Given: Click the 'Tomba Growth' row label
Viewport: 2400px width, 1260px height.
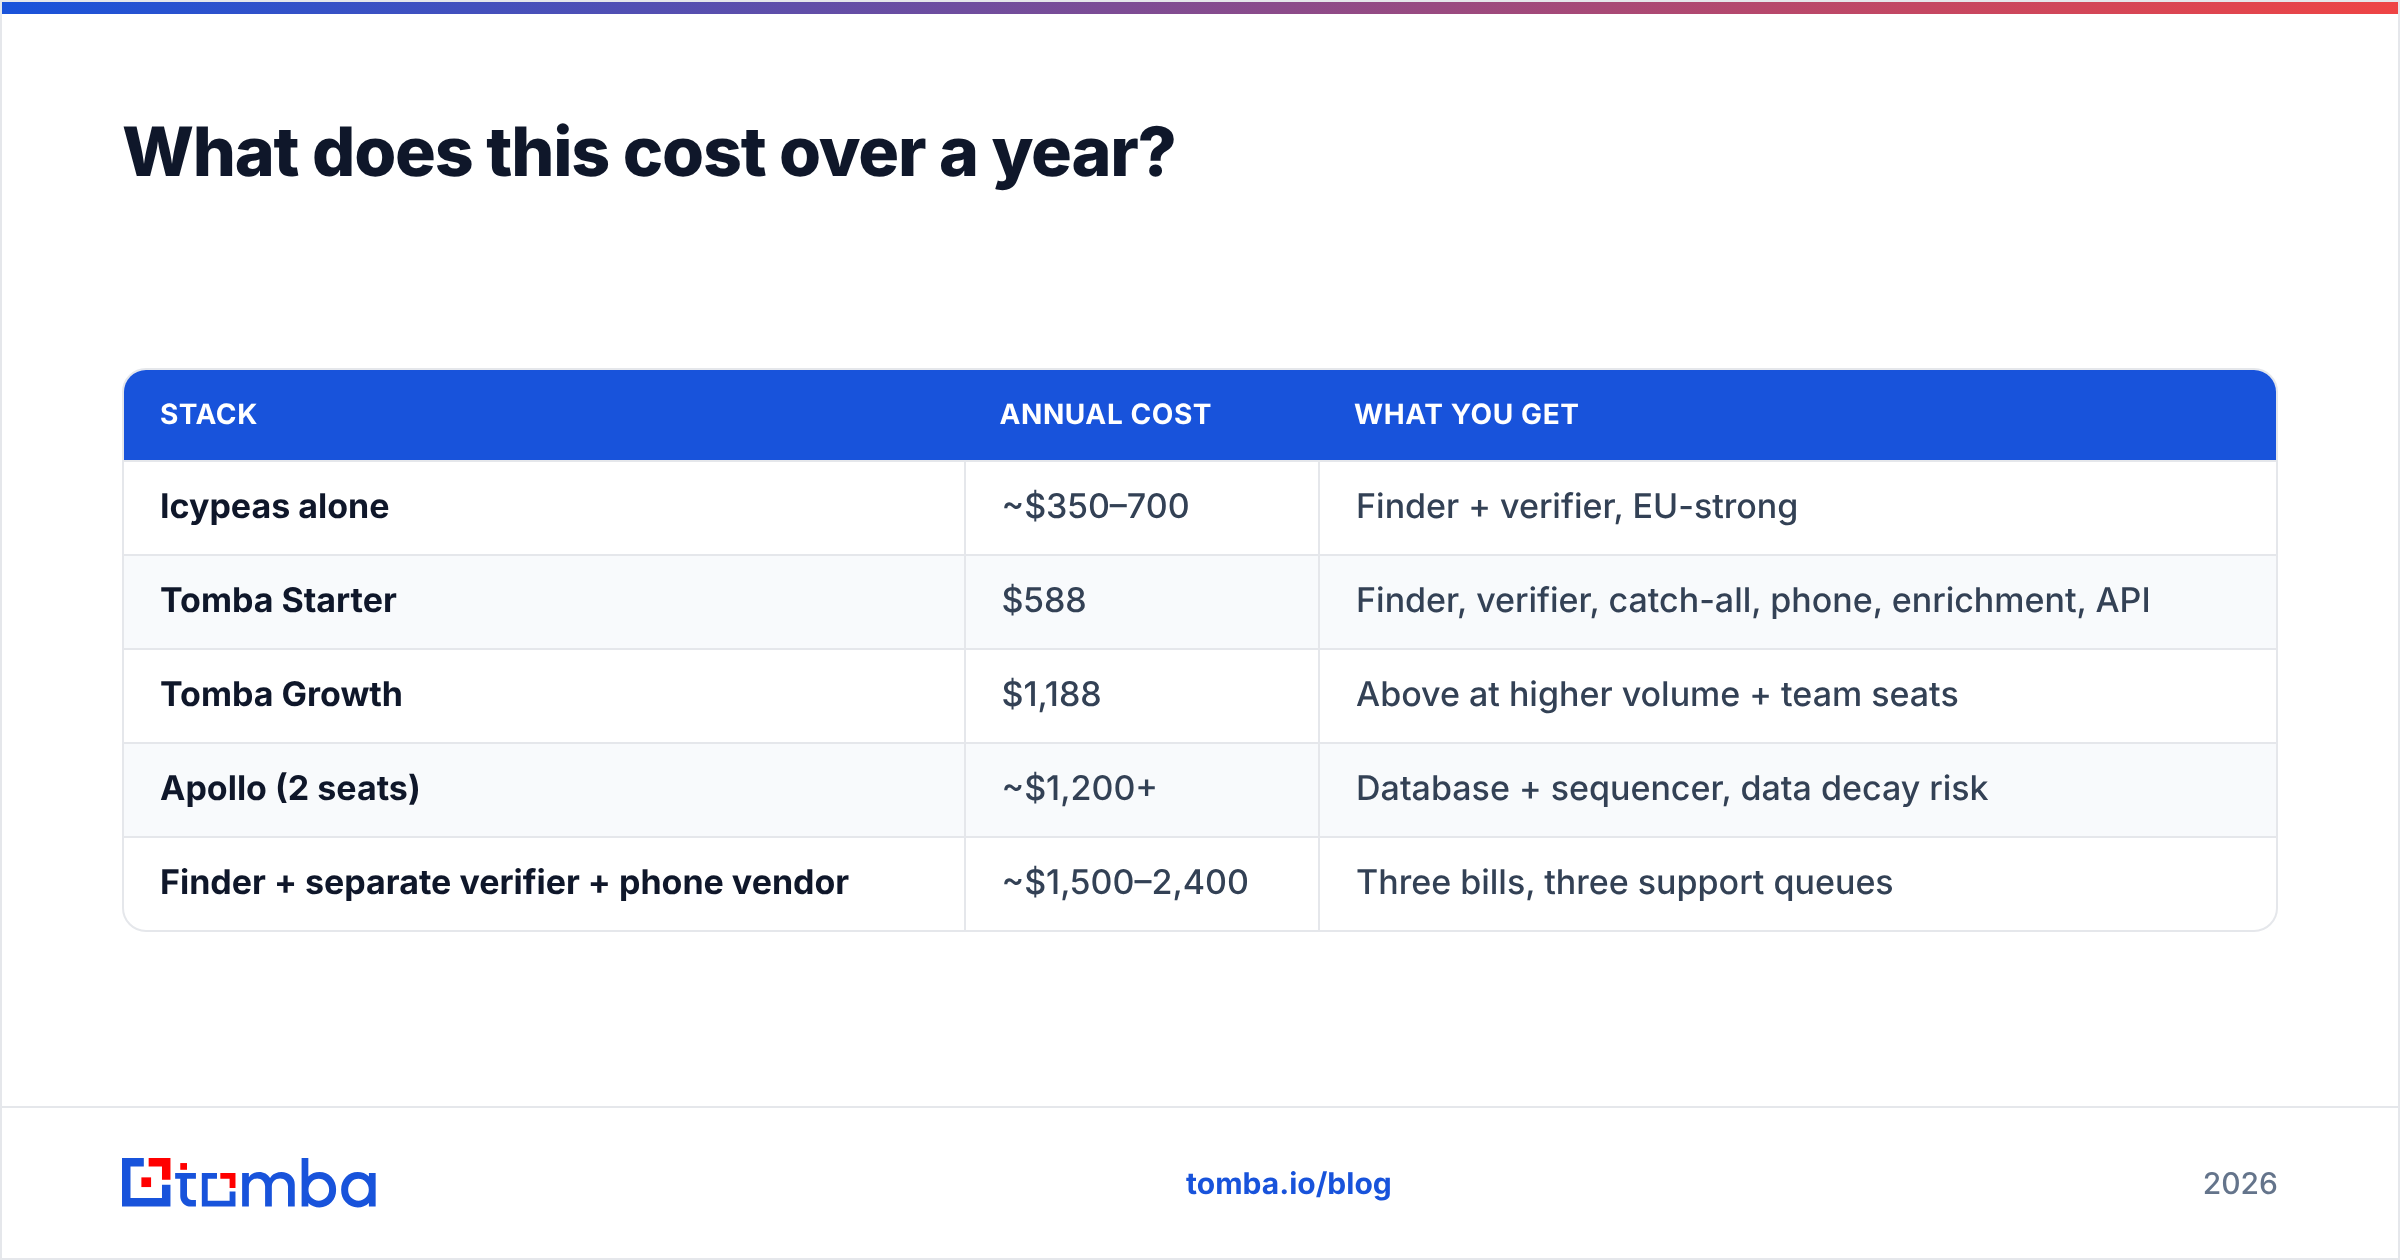Looking at the screenshot, I should click(281, 694).
